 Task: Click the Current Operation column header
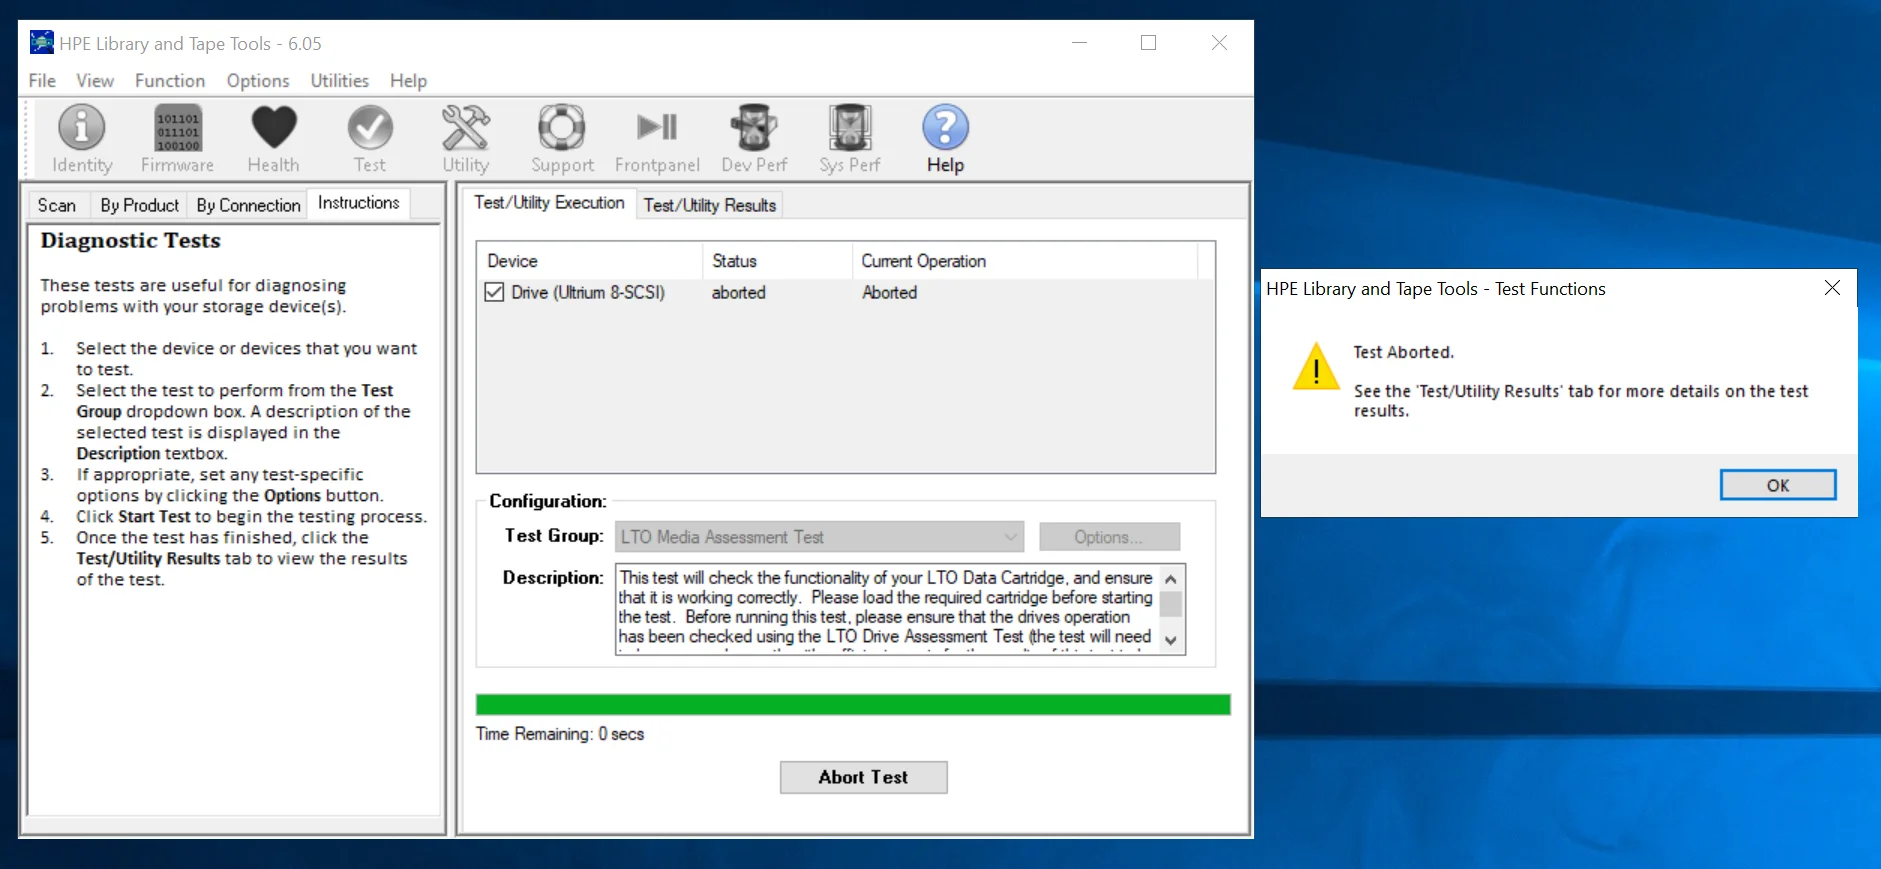tap(1025, 261)
